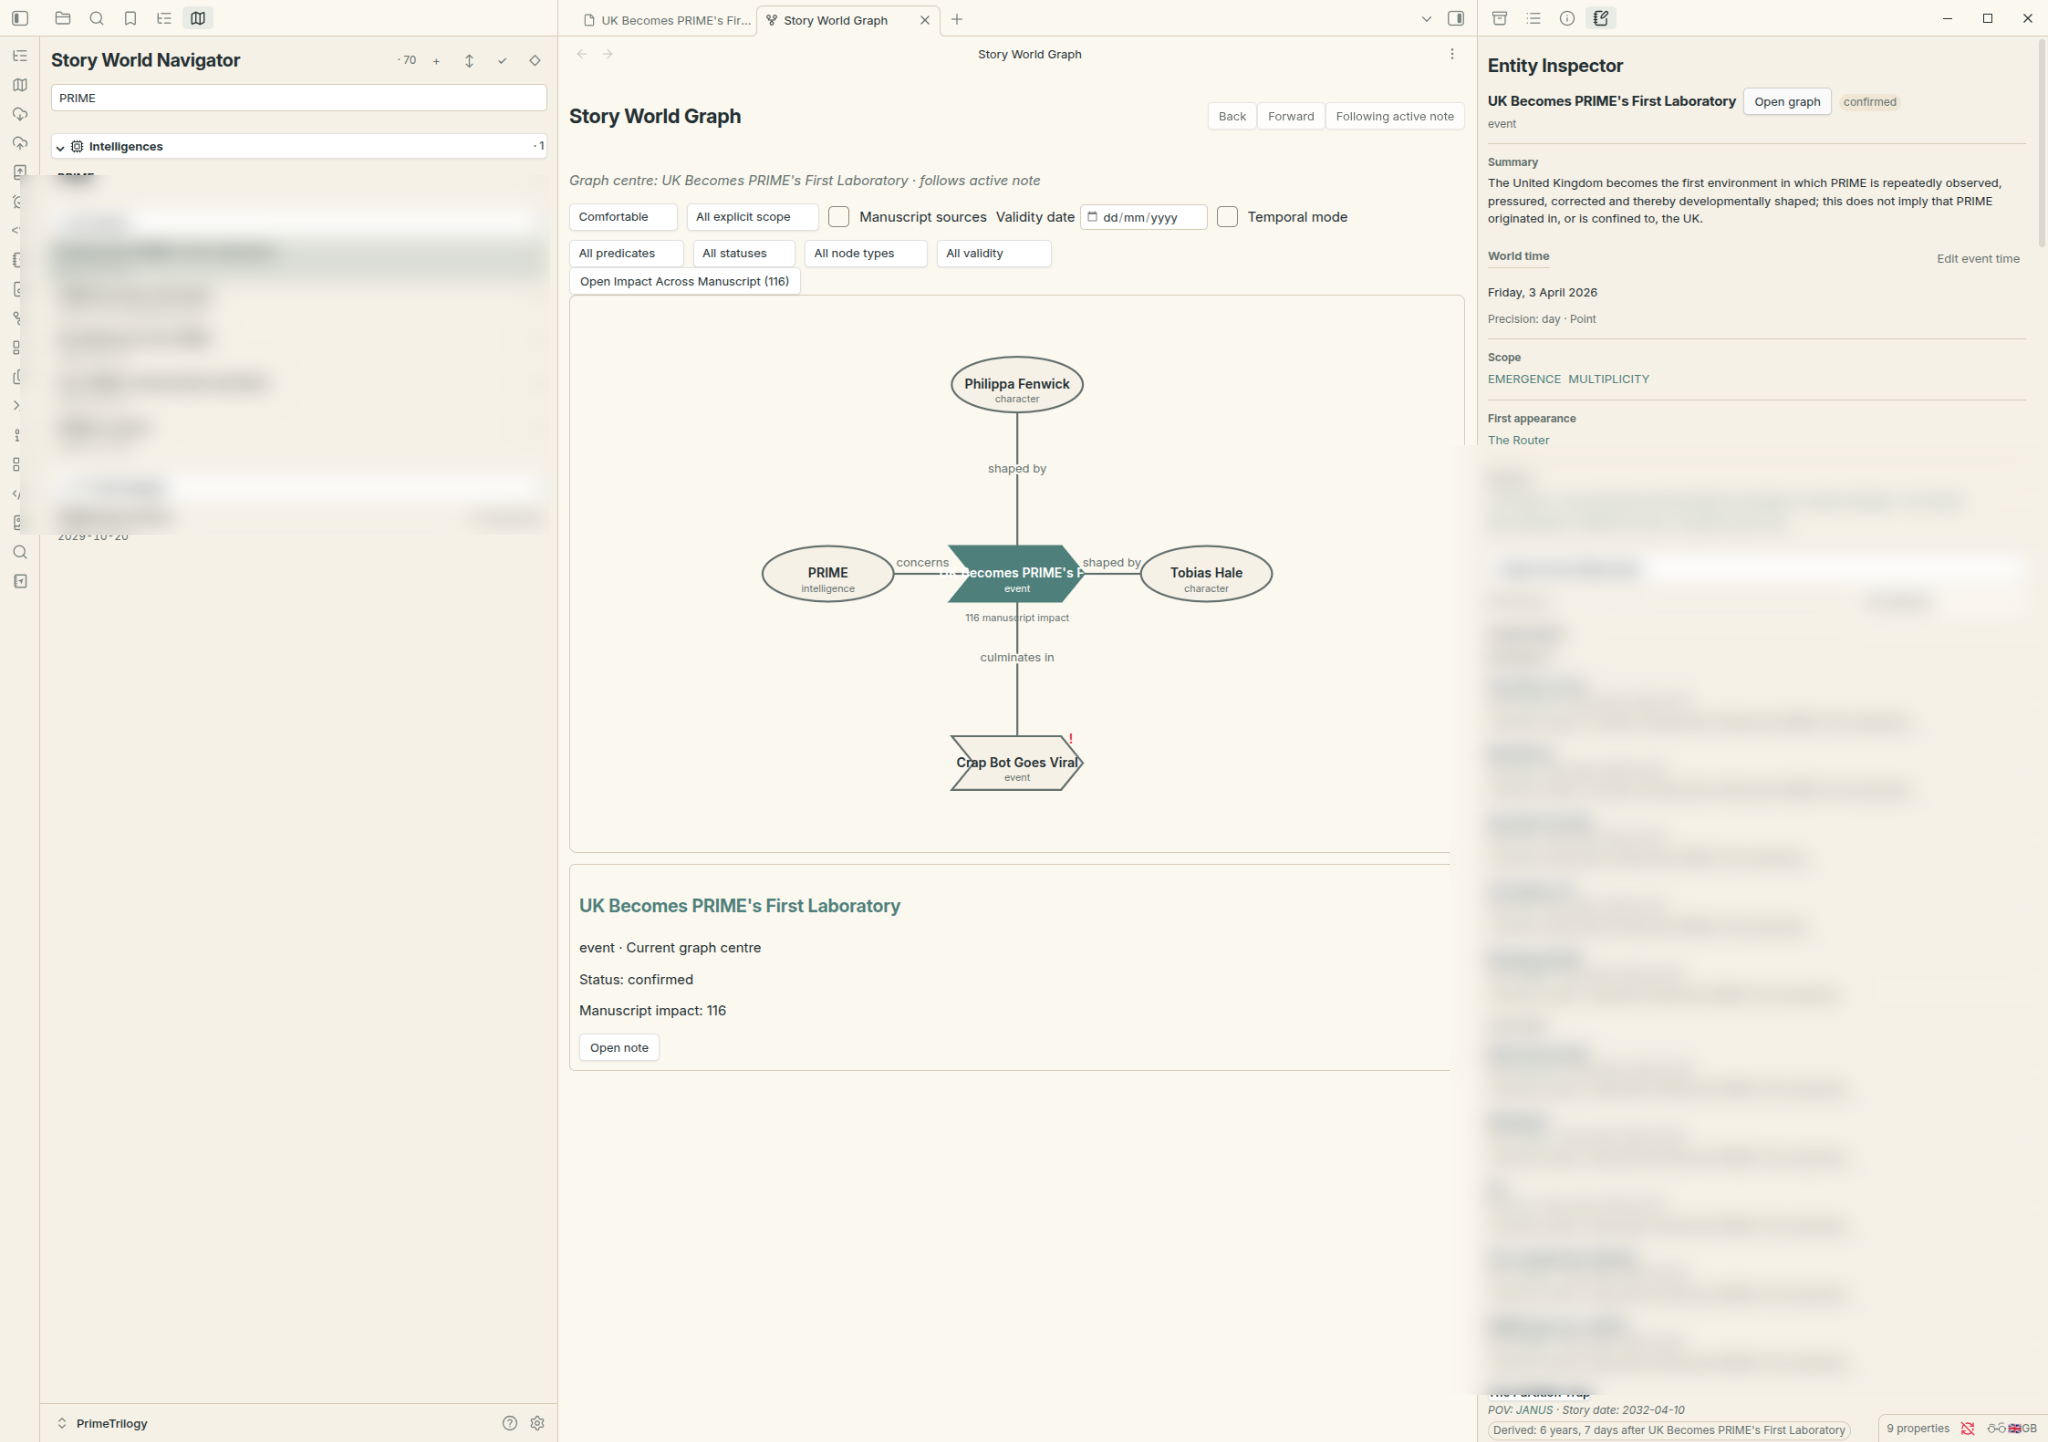
Task: Click Open Impact Across Manuscript (116) button
Action: click(x=685, y=282)
